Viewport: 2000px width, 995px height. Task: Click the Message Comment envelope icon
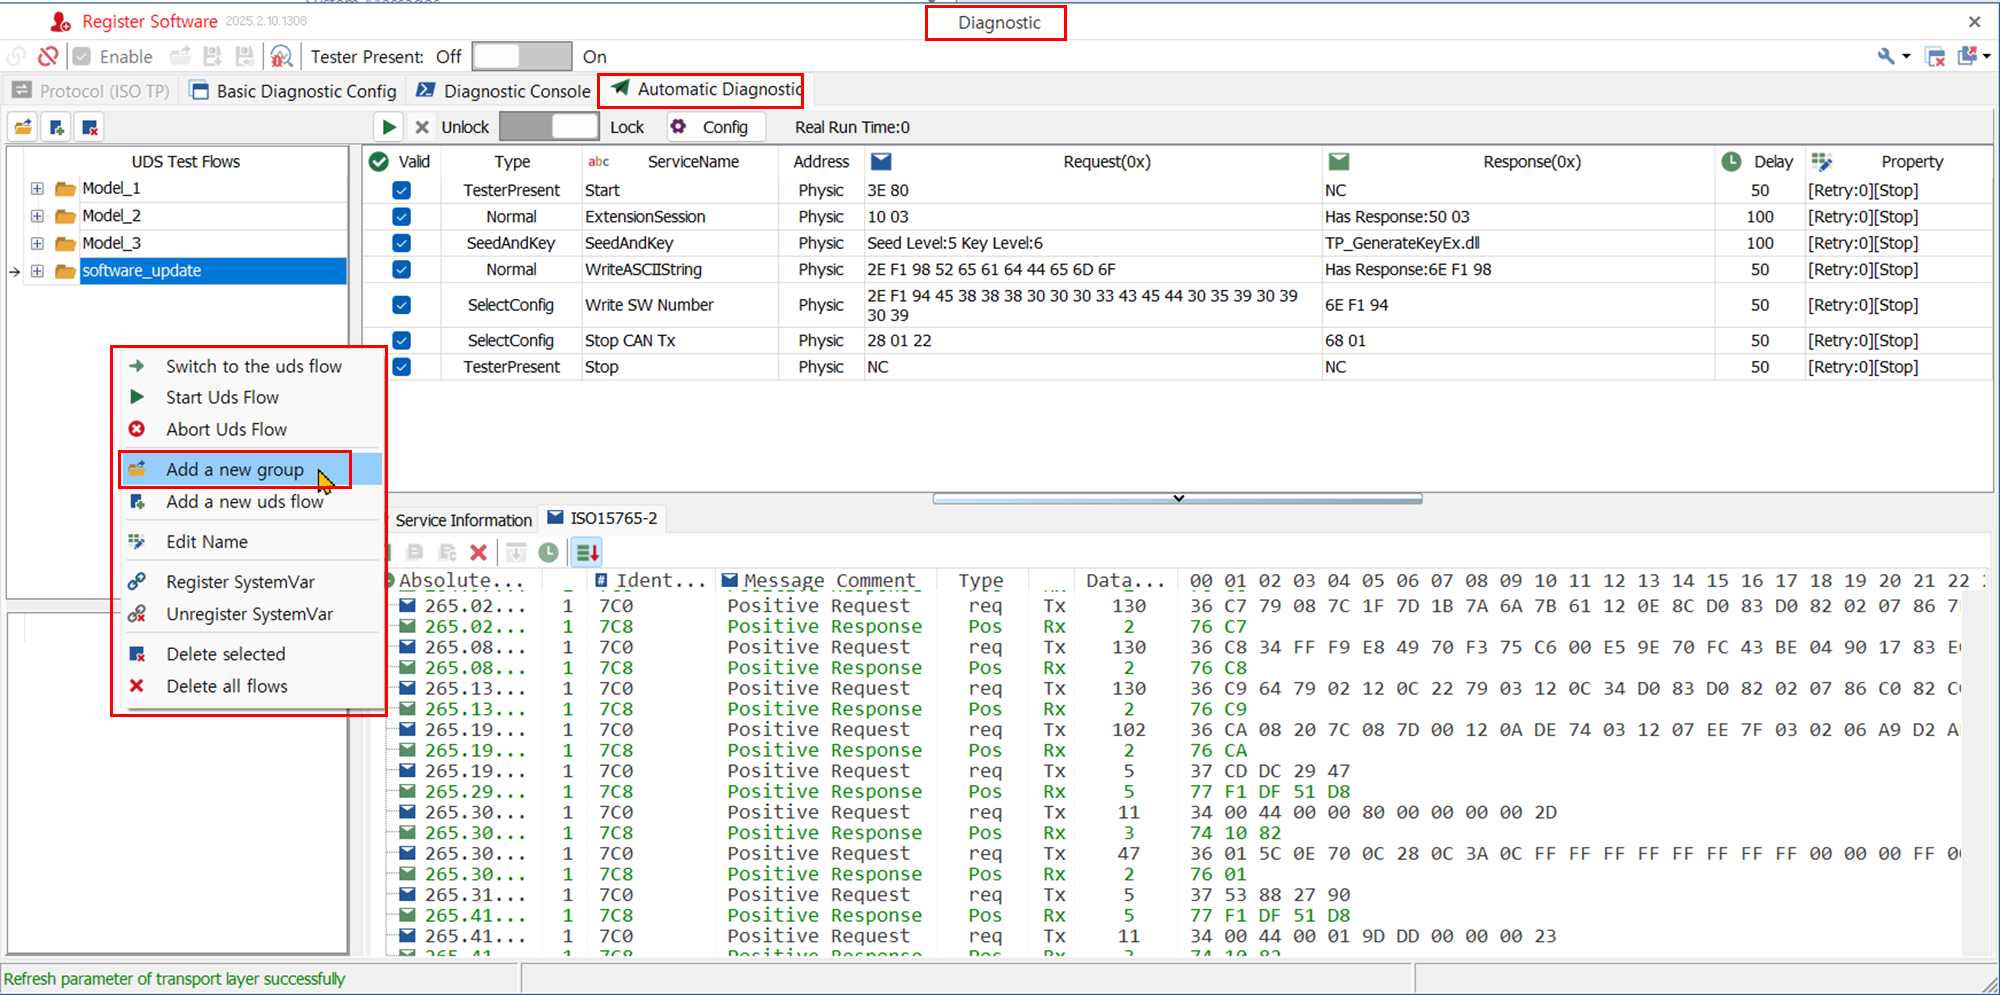[x=730, y=580]
